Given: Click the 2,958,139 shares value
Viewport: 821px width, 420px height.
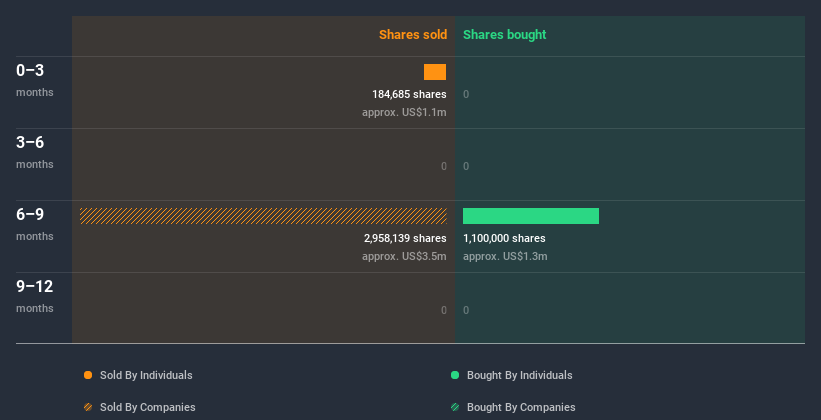Looking at the screenshot, I should (x=404, y=238).
